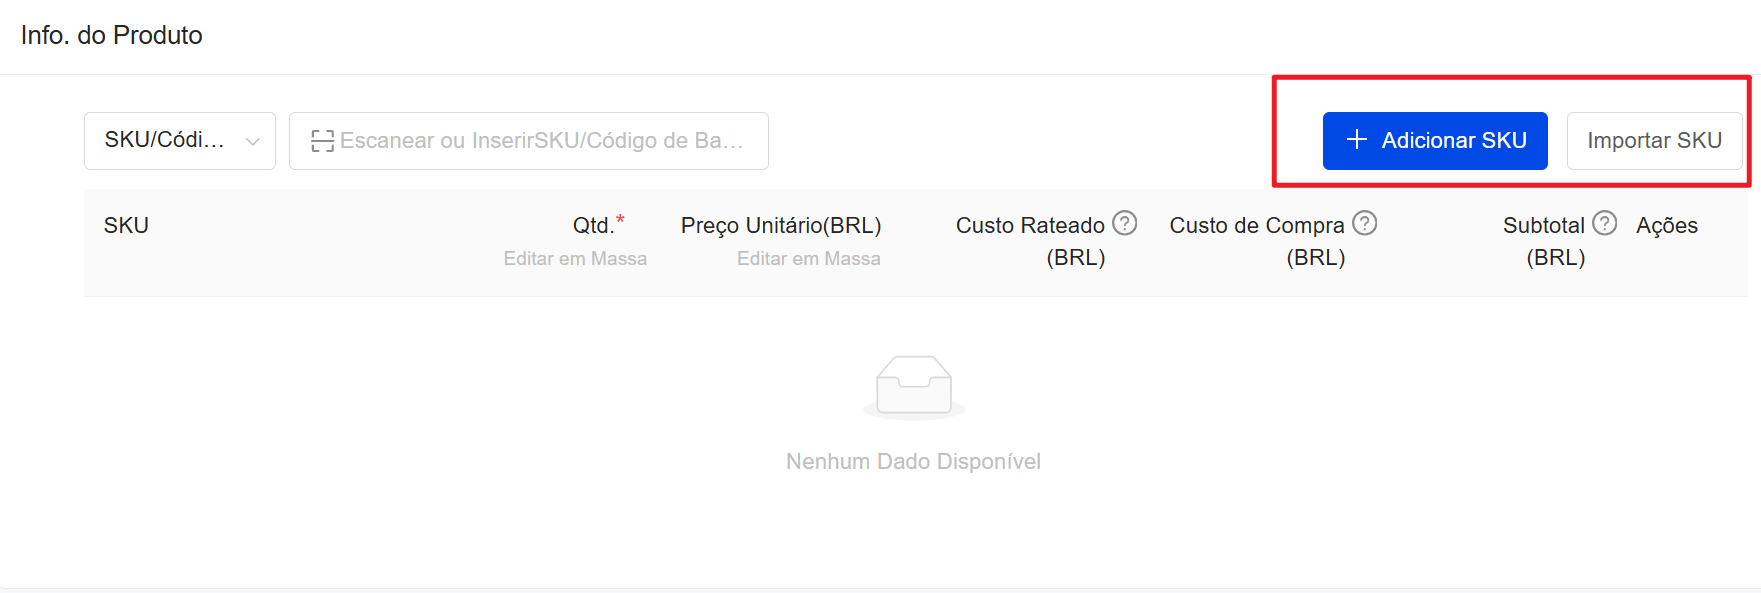Click the help icon next to Custo Rateado

coord(1125,223)
